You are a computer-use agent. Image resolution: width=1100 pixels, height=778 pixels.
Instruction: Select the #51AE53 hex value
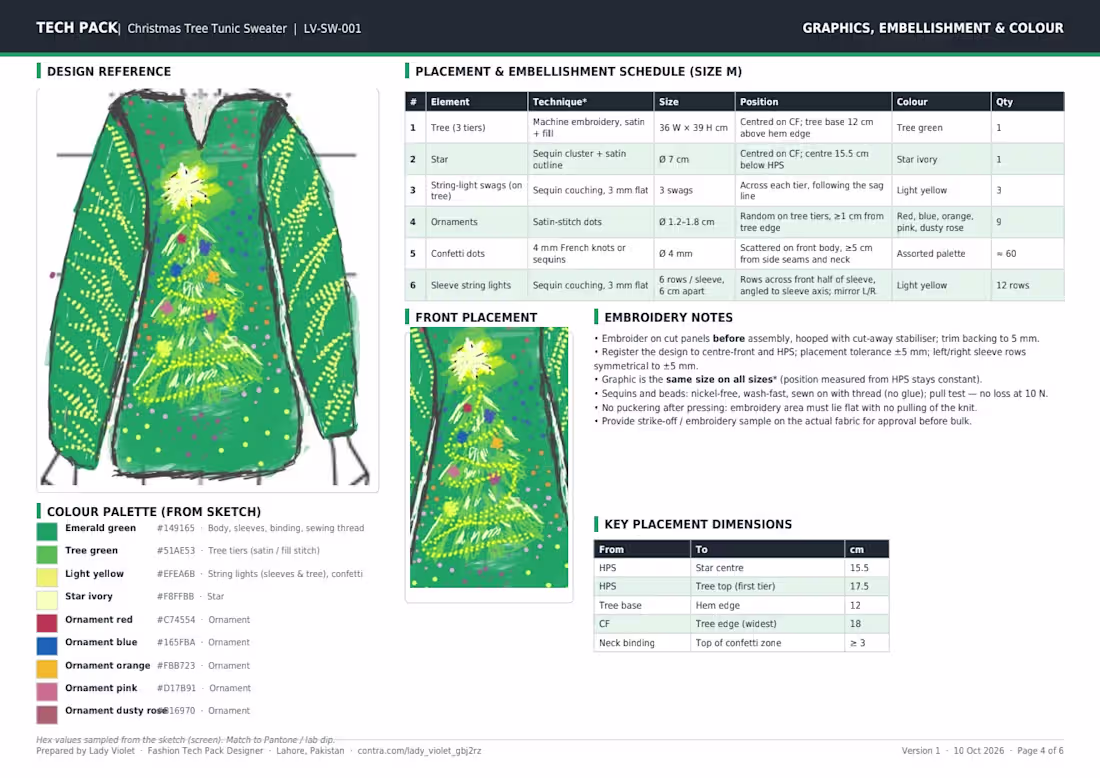pos(175,551)
